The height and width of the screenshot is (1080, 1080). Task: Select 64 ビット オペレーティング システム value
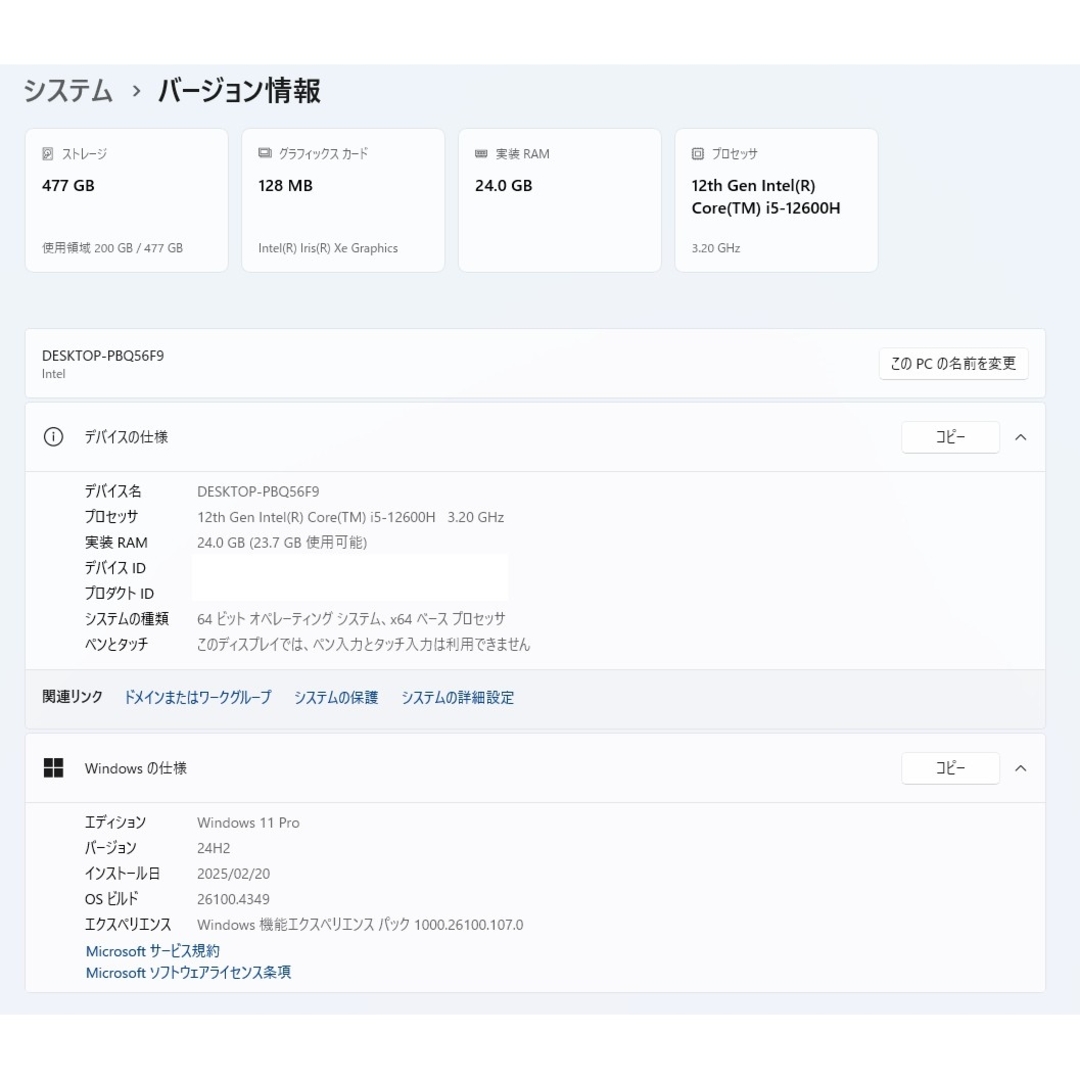(x=351, y=619)
